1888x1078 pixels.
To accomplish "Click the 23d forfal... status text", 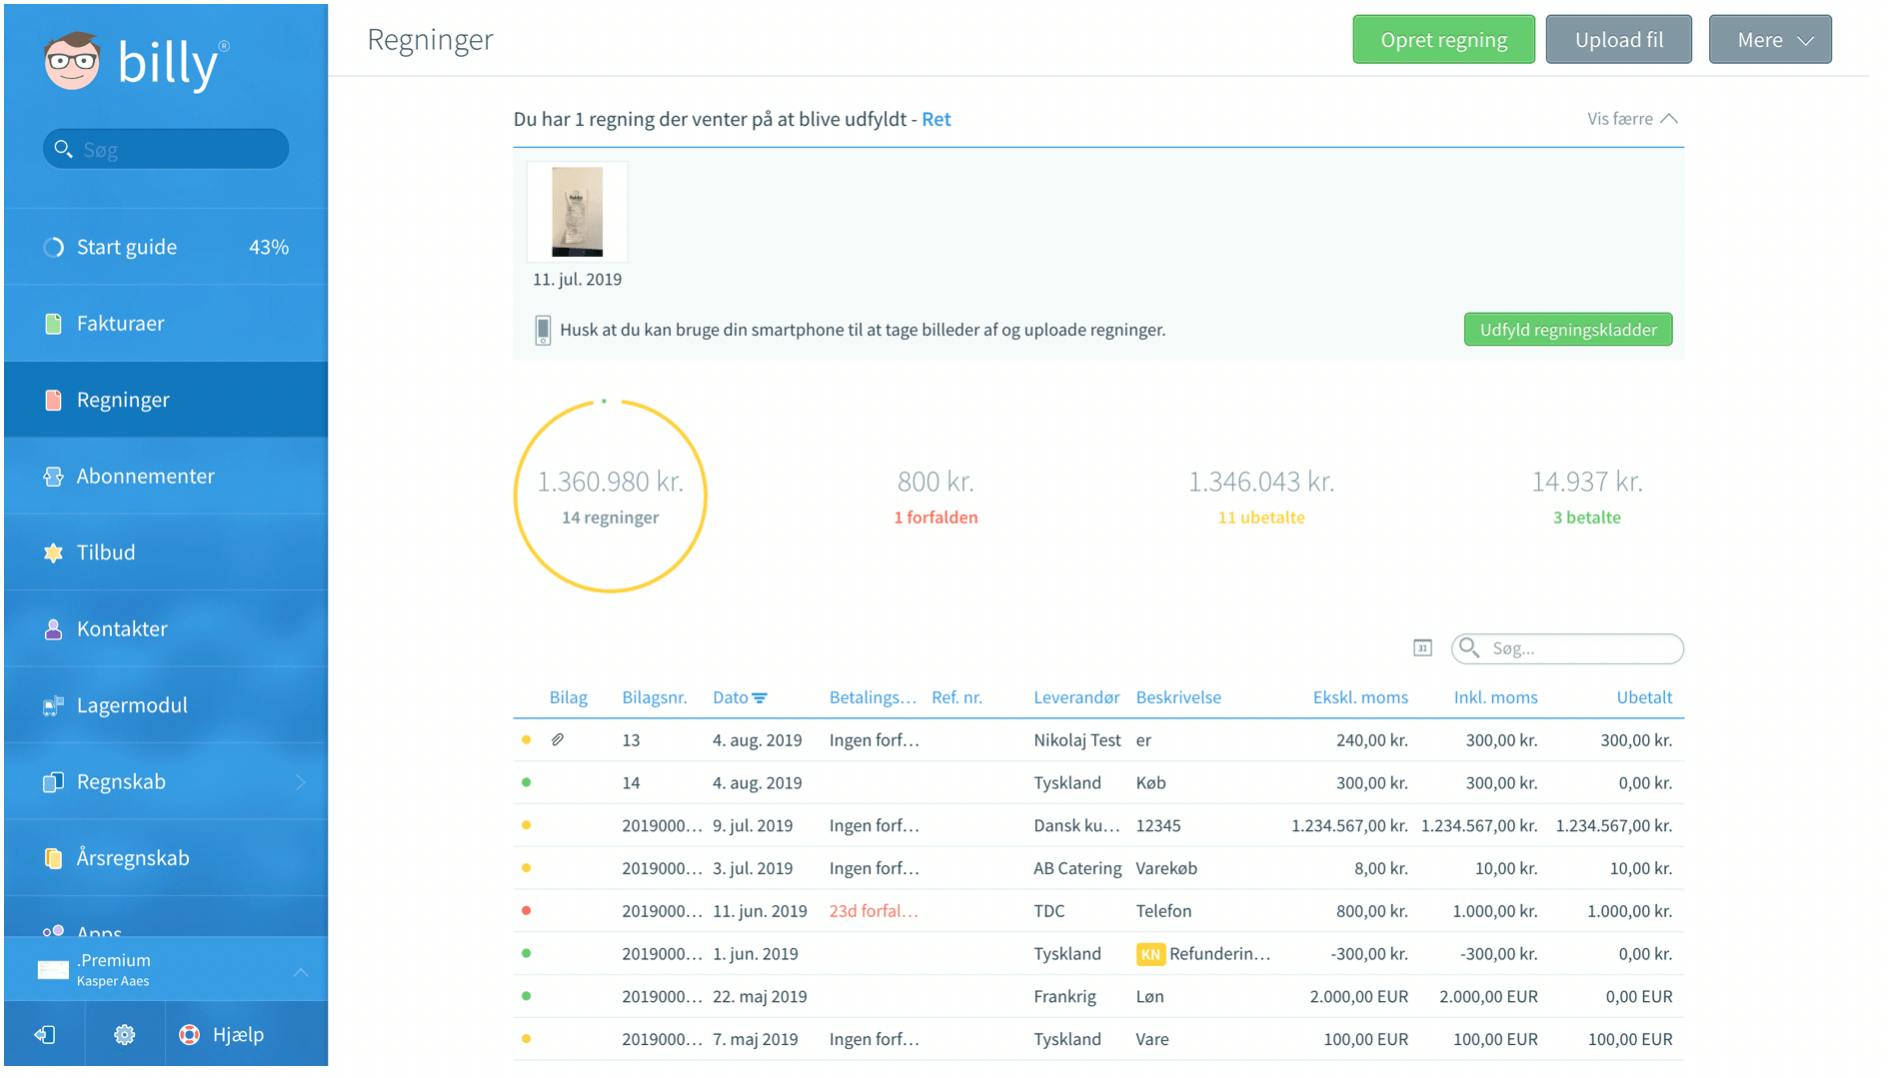I will (873, 911).
